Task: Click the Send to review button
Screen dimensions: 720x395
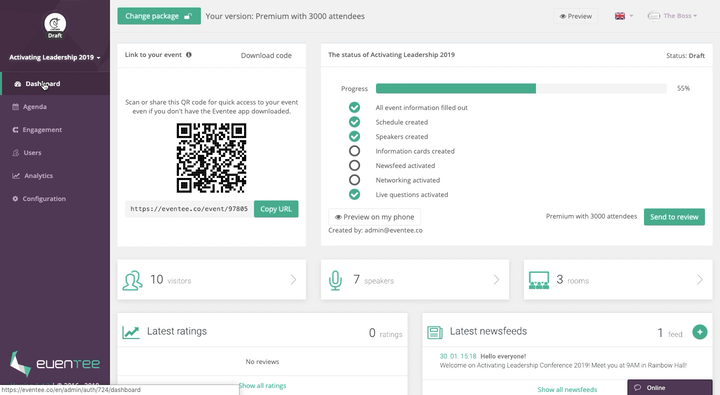Action: coord(674,217)
